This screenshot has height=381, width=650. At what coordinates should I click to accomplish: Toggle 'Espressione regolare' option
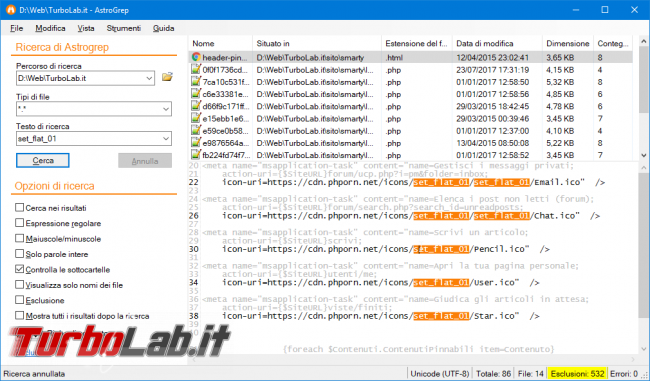19,223
